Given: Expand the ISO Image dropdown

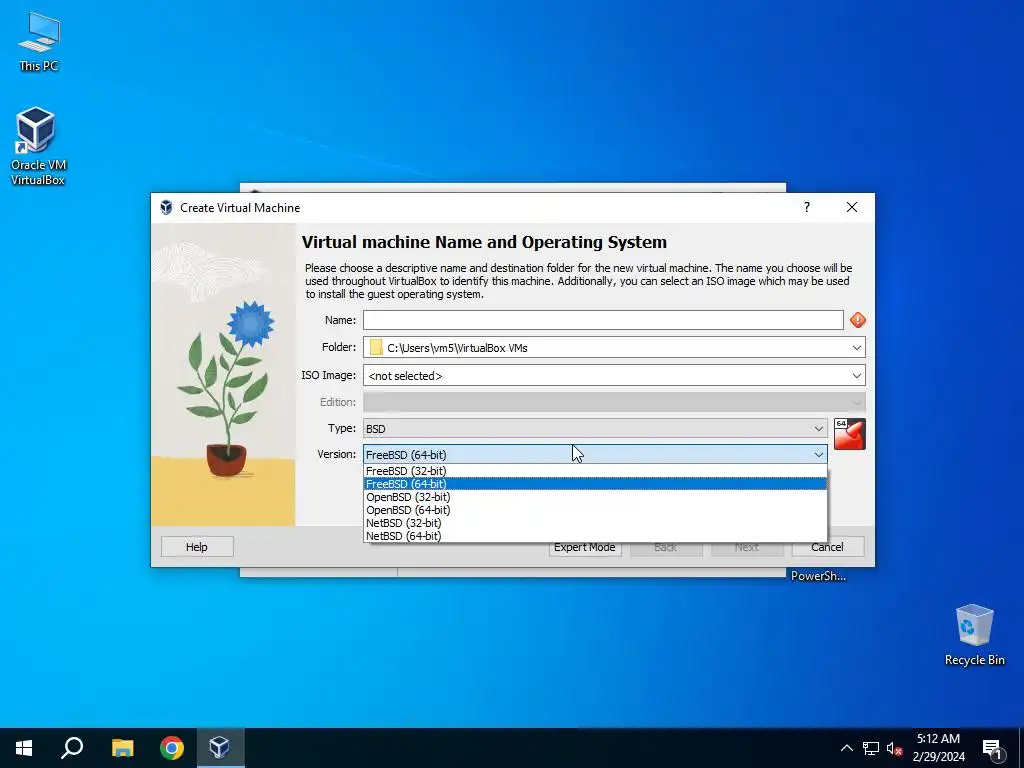Looking at the screenshot, I should point(857,376).
